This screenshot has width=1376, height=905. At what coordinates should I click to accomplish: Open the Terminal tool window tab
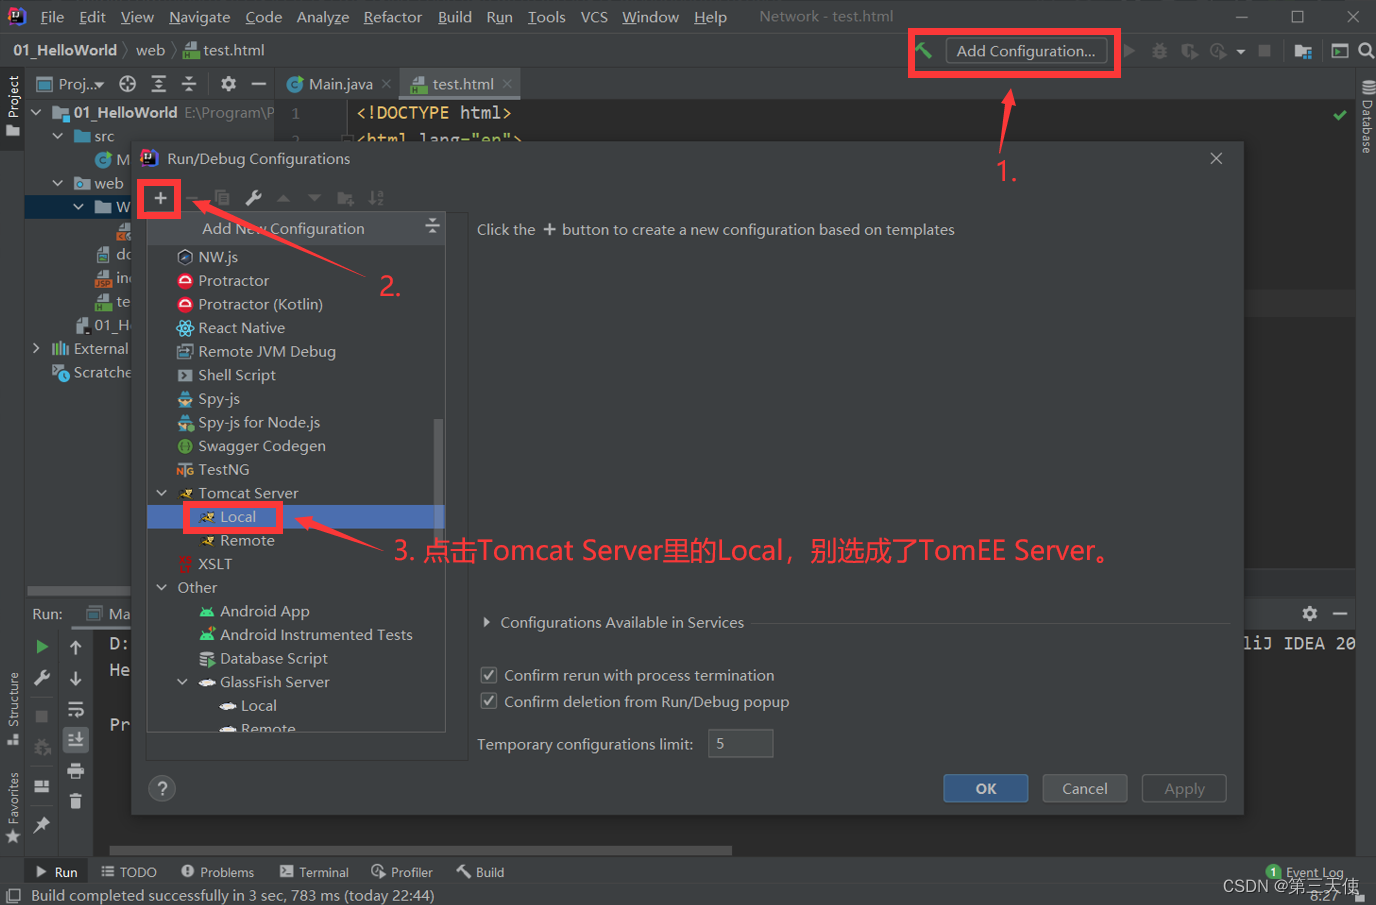click(x=314, y=872)
